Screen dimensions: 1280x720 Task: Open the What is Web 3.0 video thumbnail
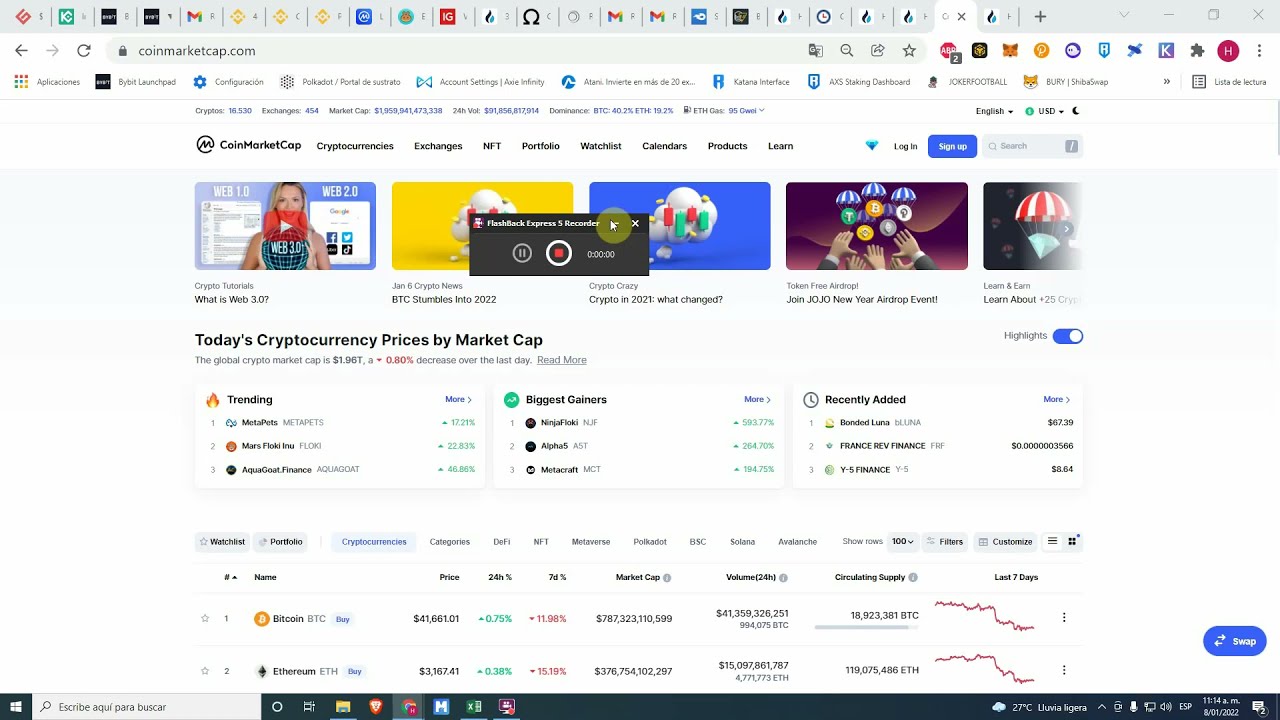click(x=285, y=226)
